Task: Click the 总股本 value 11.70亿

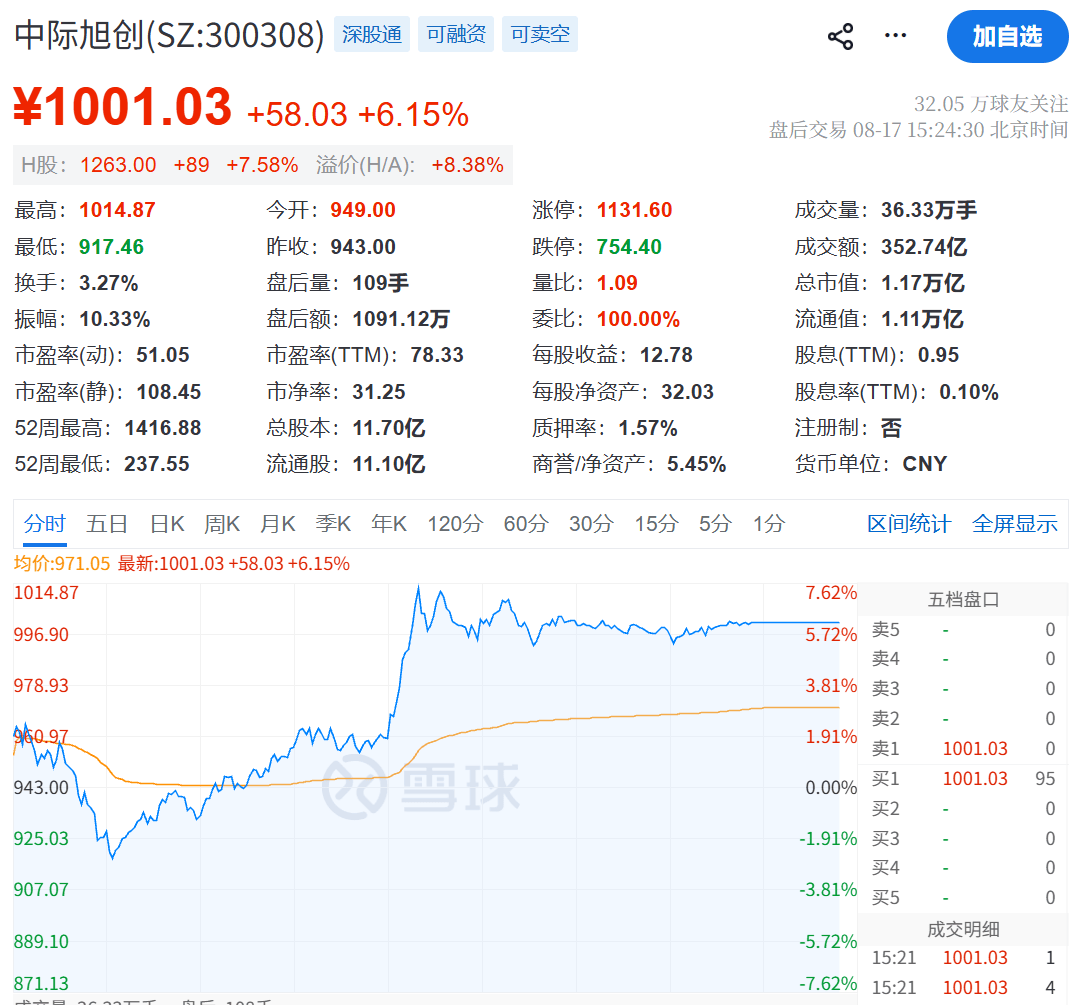Action: click(388, 428)
